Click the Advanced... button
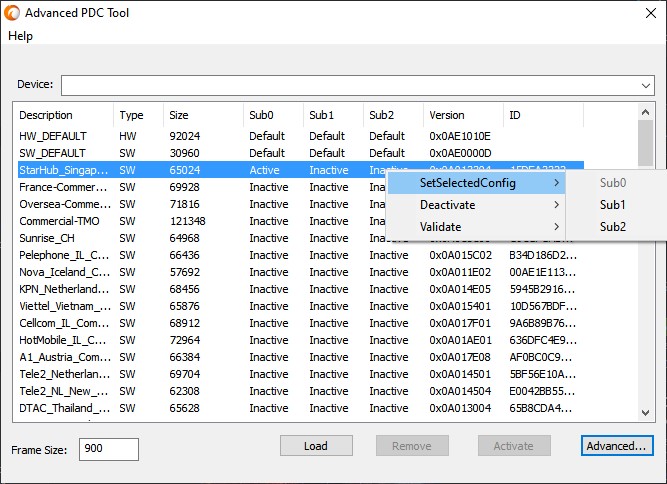 pyautogui.click(x=617, y=446)
